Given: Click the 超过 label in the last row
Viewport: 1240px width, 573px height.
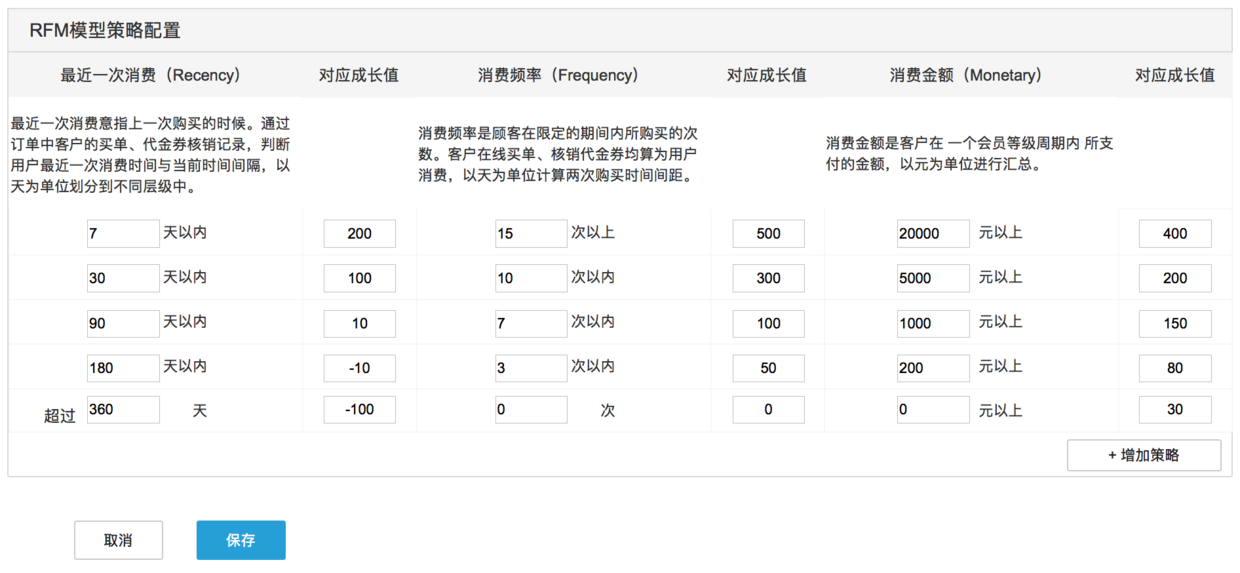Looking at the screenshot, I should (60, 416).
